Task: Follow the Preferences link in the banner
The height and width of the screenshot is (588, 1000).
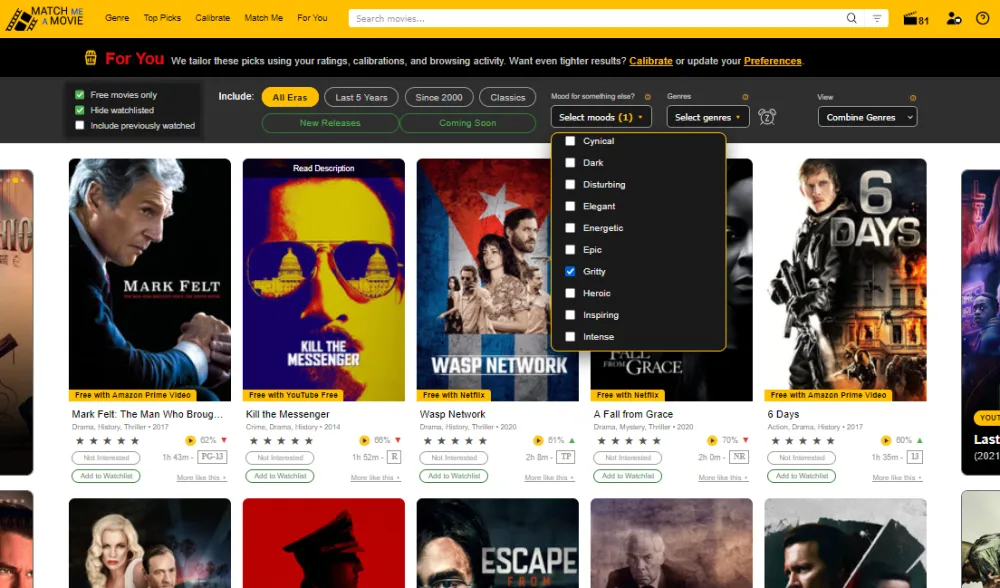Action: [772, 61]
